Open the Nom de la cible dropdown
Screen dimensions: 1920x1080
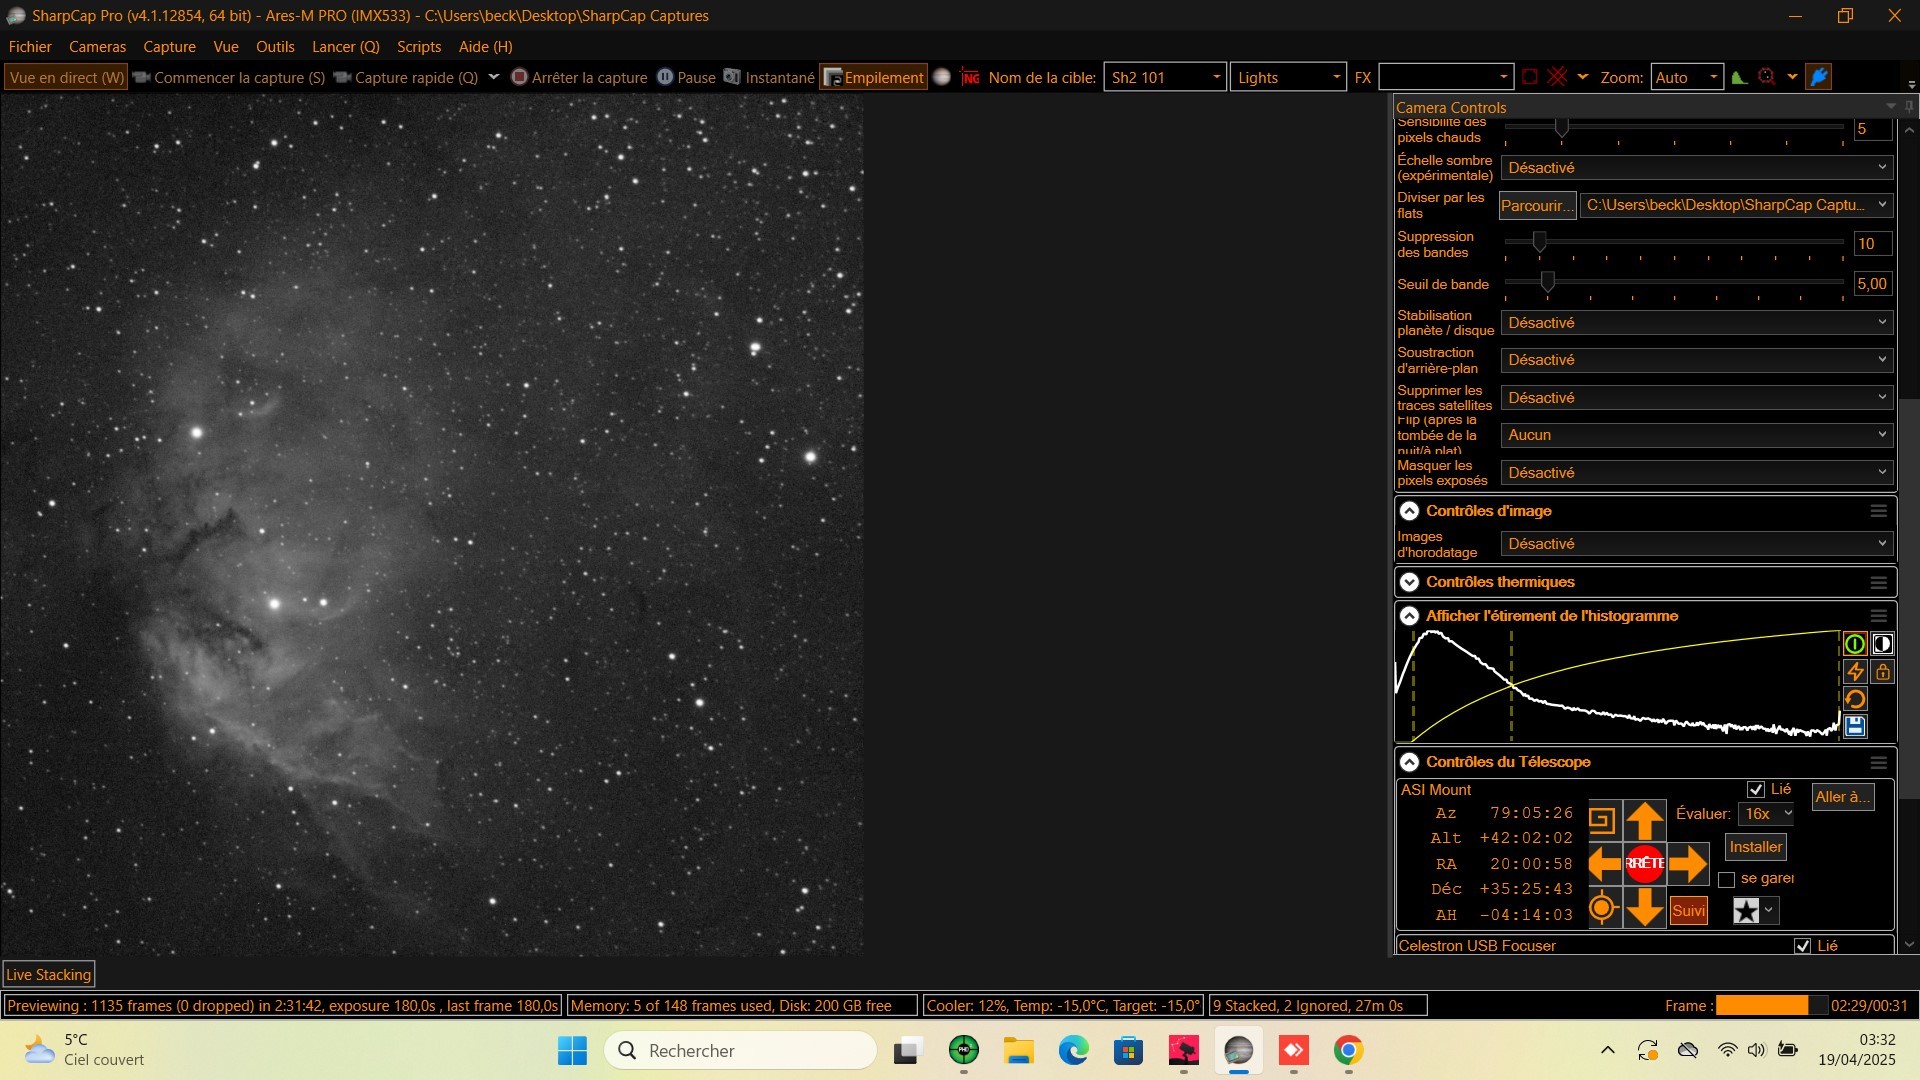[1165, 77]
